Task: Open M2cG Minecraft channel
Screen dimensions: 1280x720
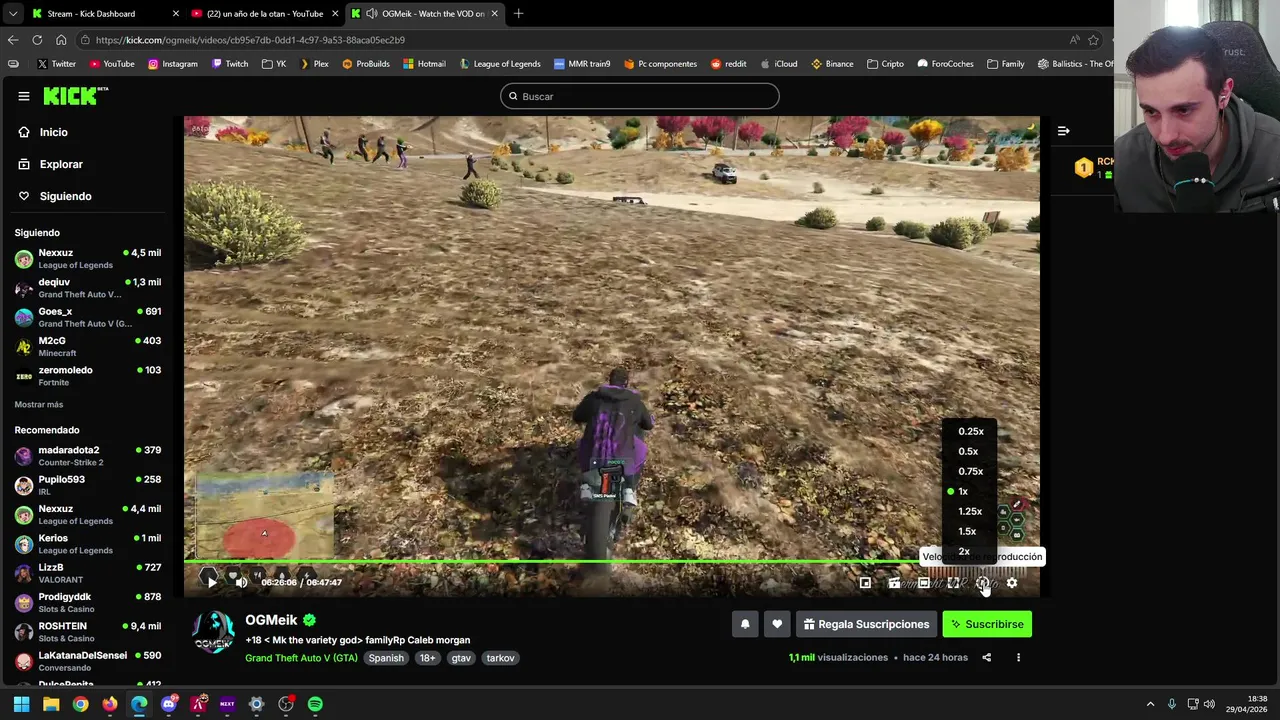Action: pyautogui.click(x=88, y=346)
